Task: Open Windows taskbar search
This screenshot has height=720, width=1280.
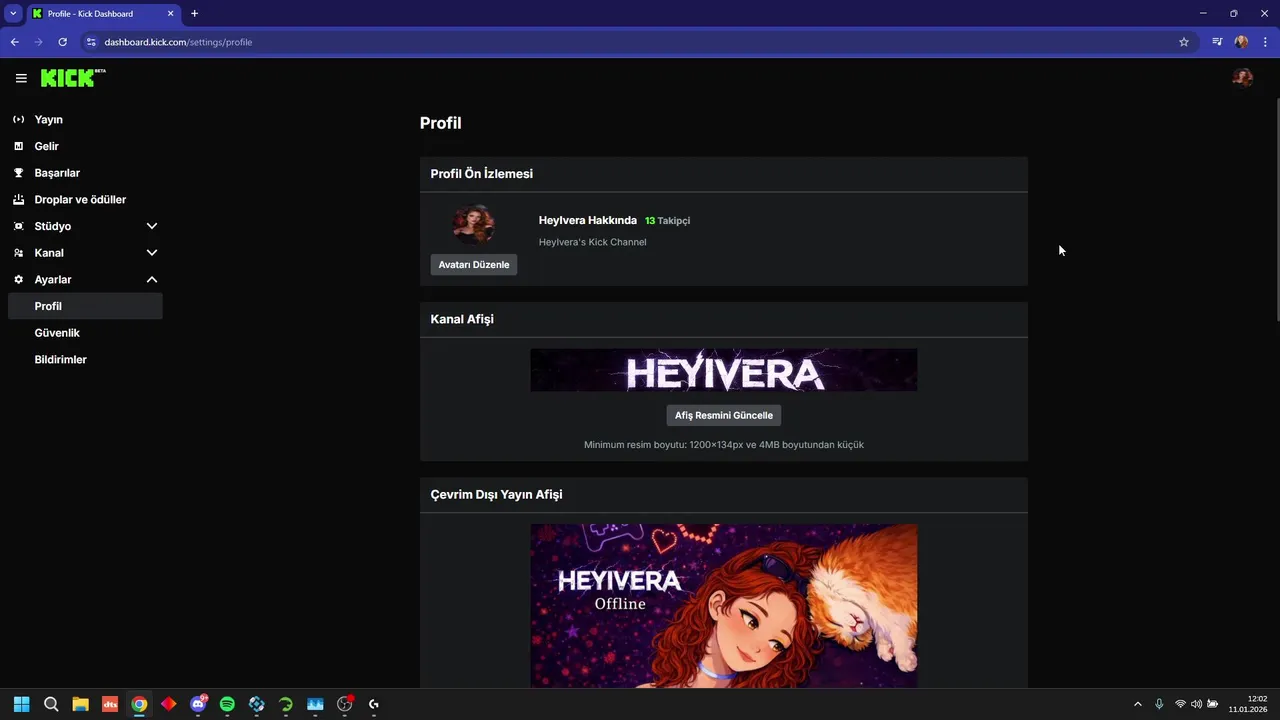Action: click(51, 704)
